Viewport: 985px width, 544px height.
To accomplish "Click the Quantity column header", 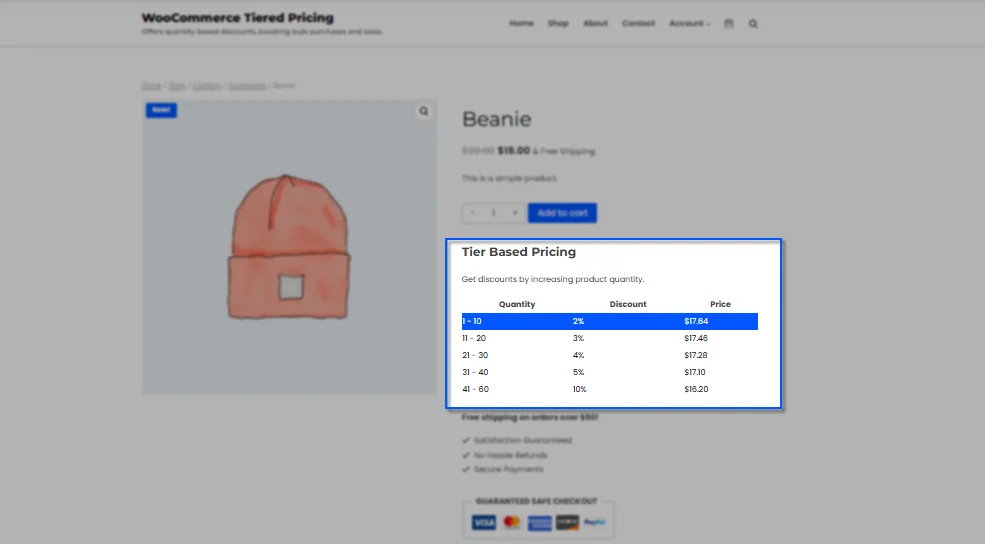I will point(517,304).
